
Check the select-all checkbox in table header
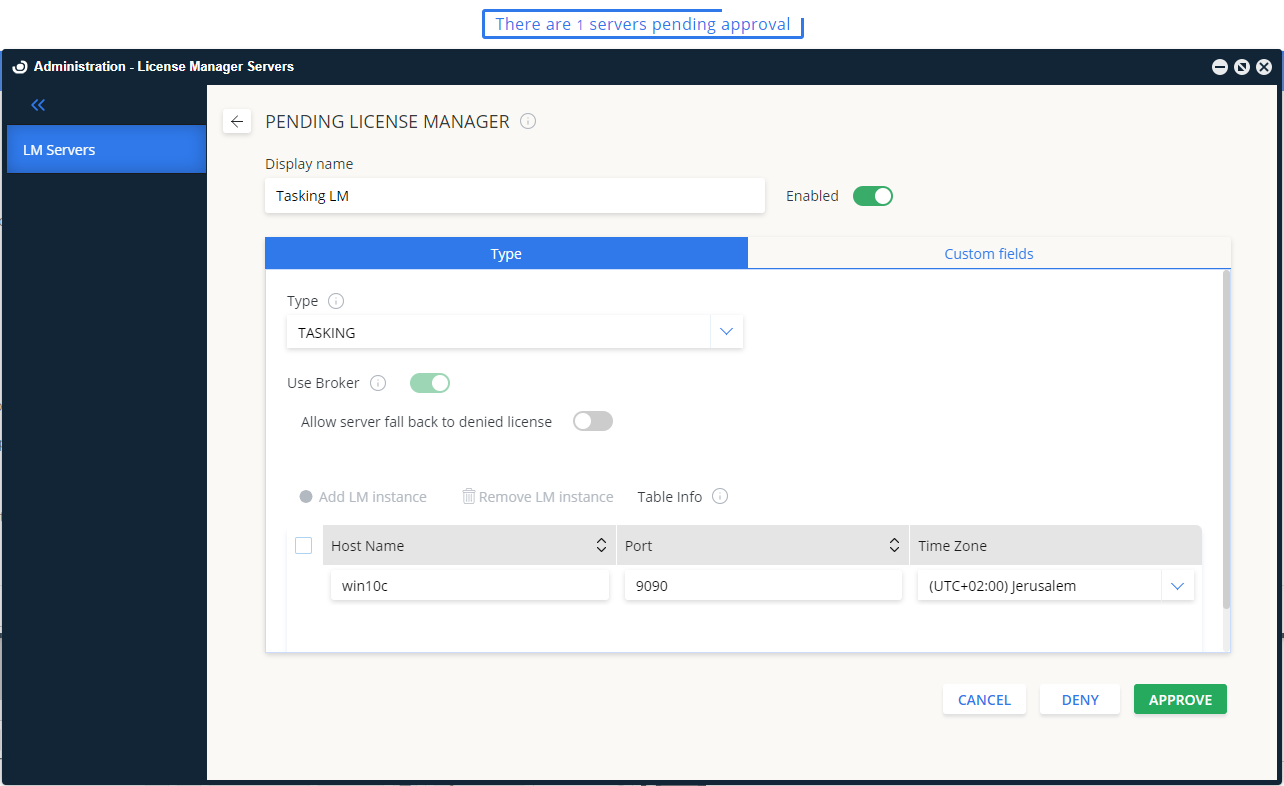pos(304,545)
